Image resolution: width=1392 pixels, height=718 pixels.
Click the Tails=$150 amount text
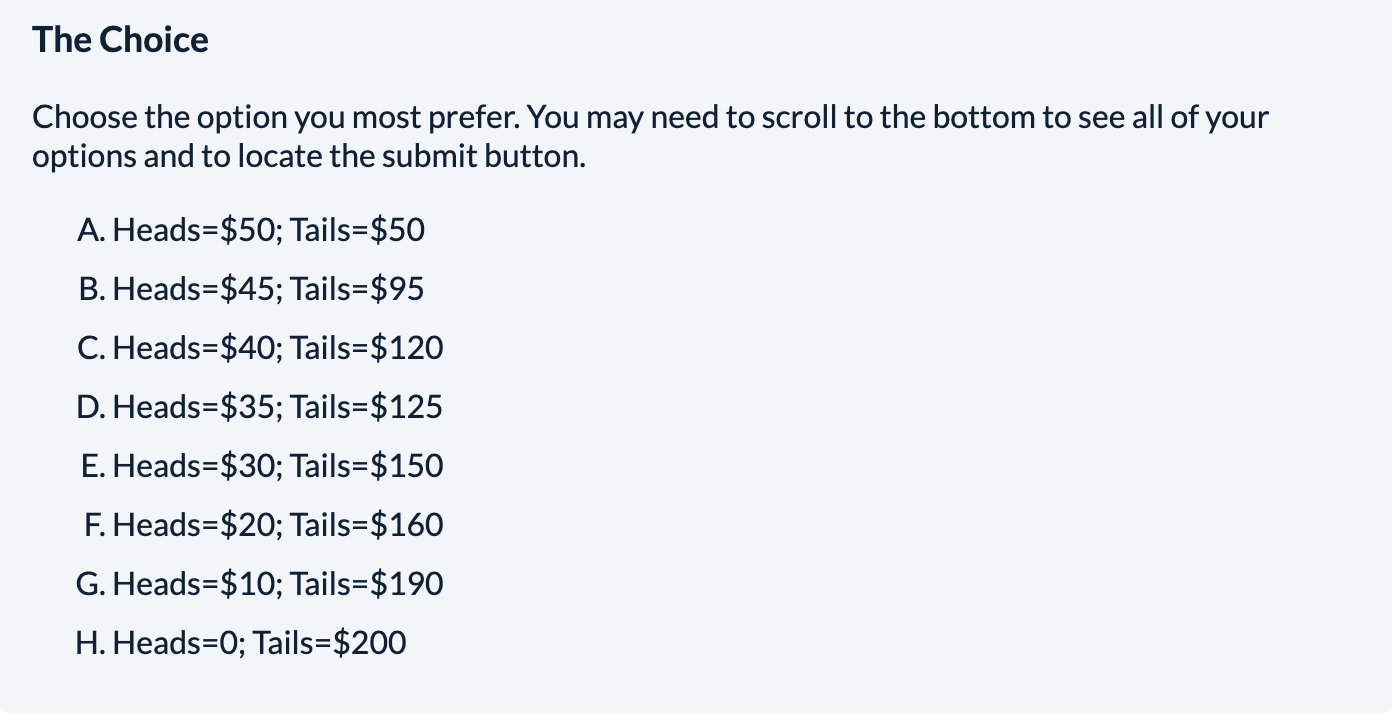367,467
